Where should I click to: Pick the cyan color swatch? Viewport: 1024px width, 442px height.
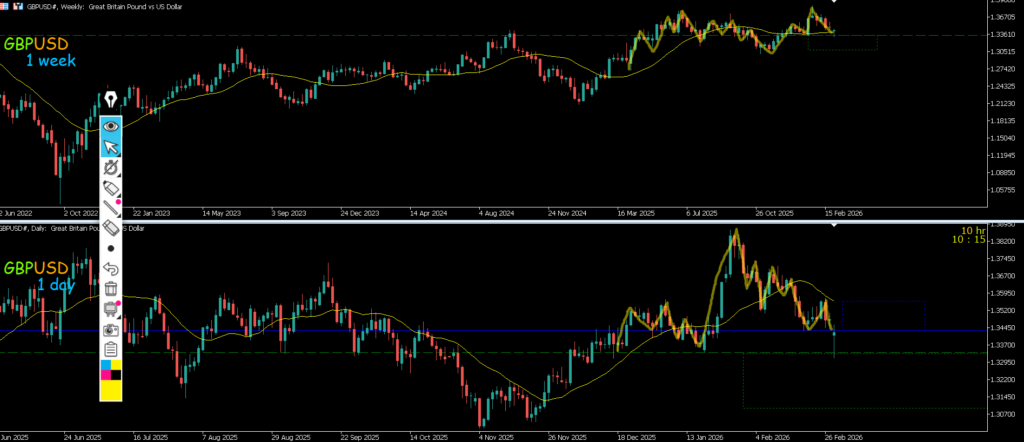tap(105, 366)
